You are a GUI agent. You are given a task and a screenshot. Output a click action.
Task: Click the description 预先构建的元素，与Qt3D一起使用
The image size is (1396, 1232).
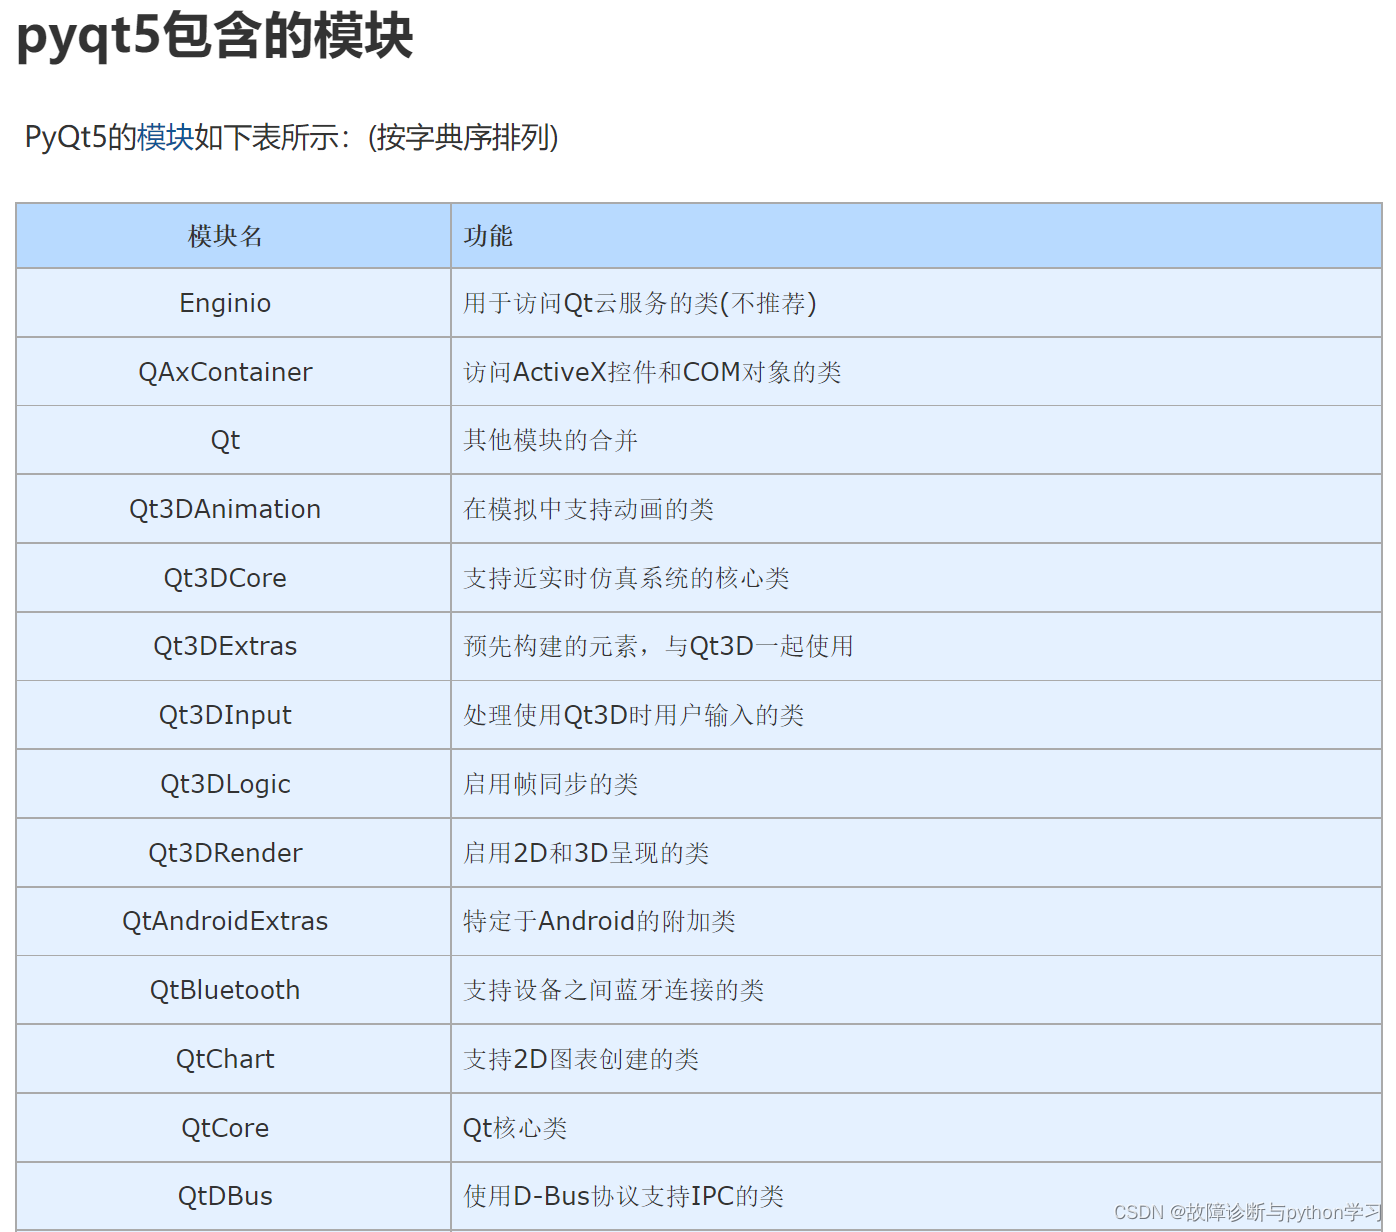658,646
